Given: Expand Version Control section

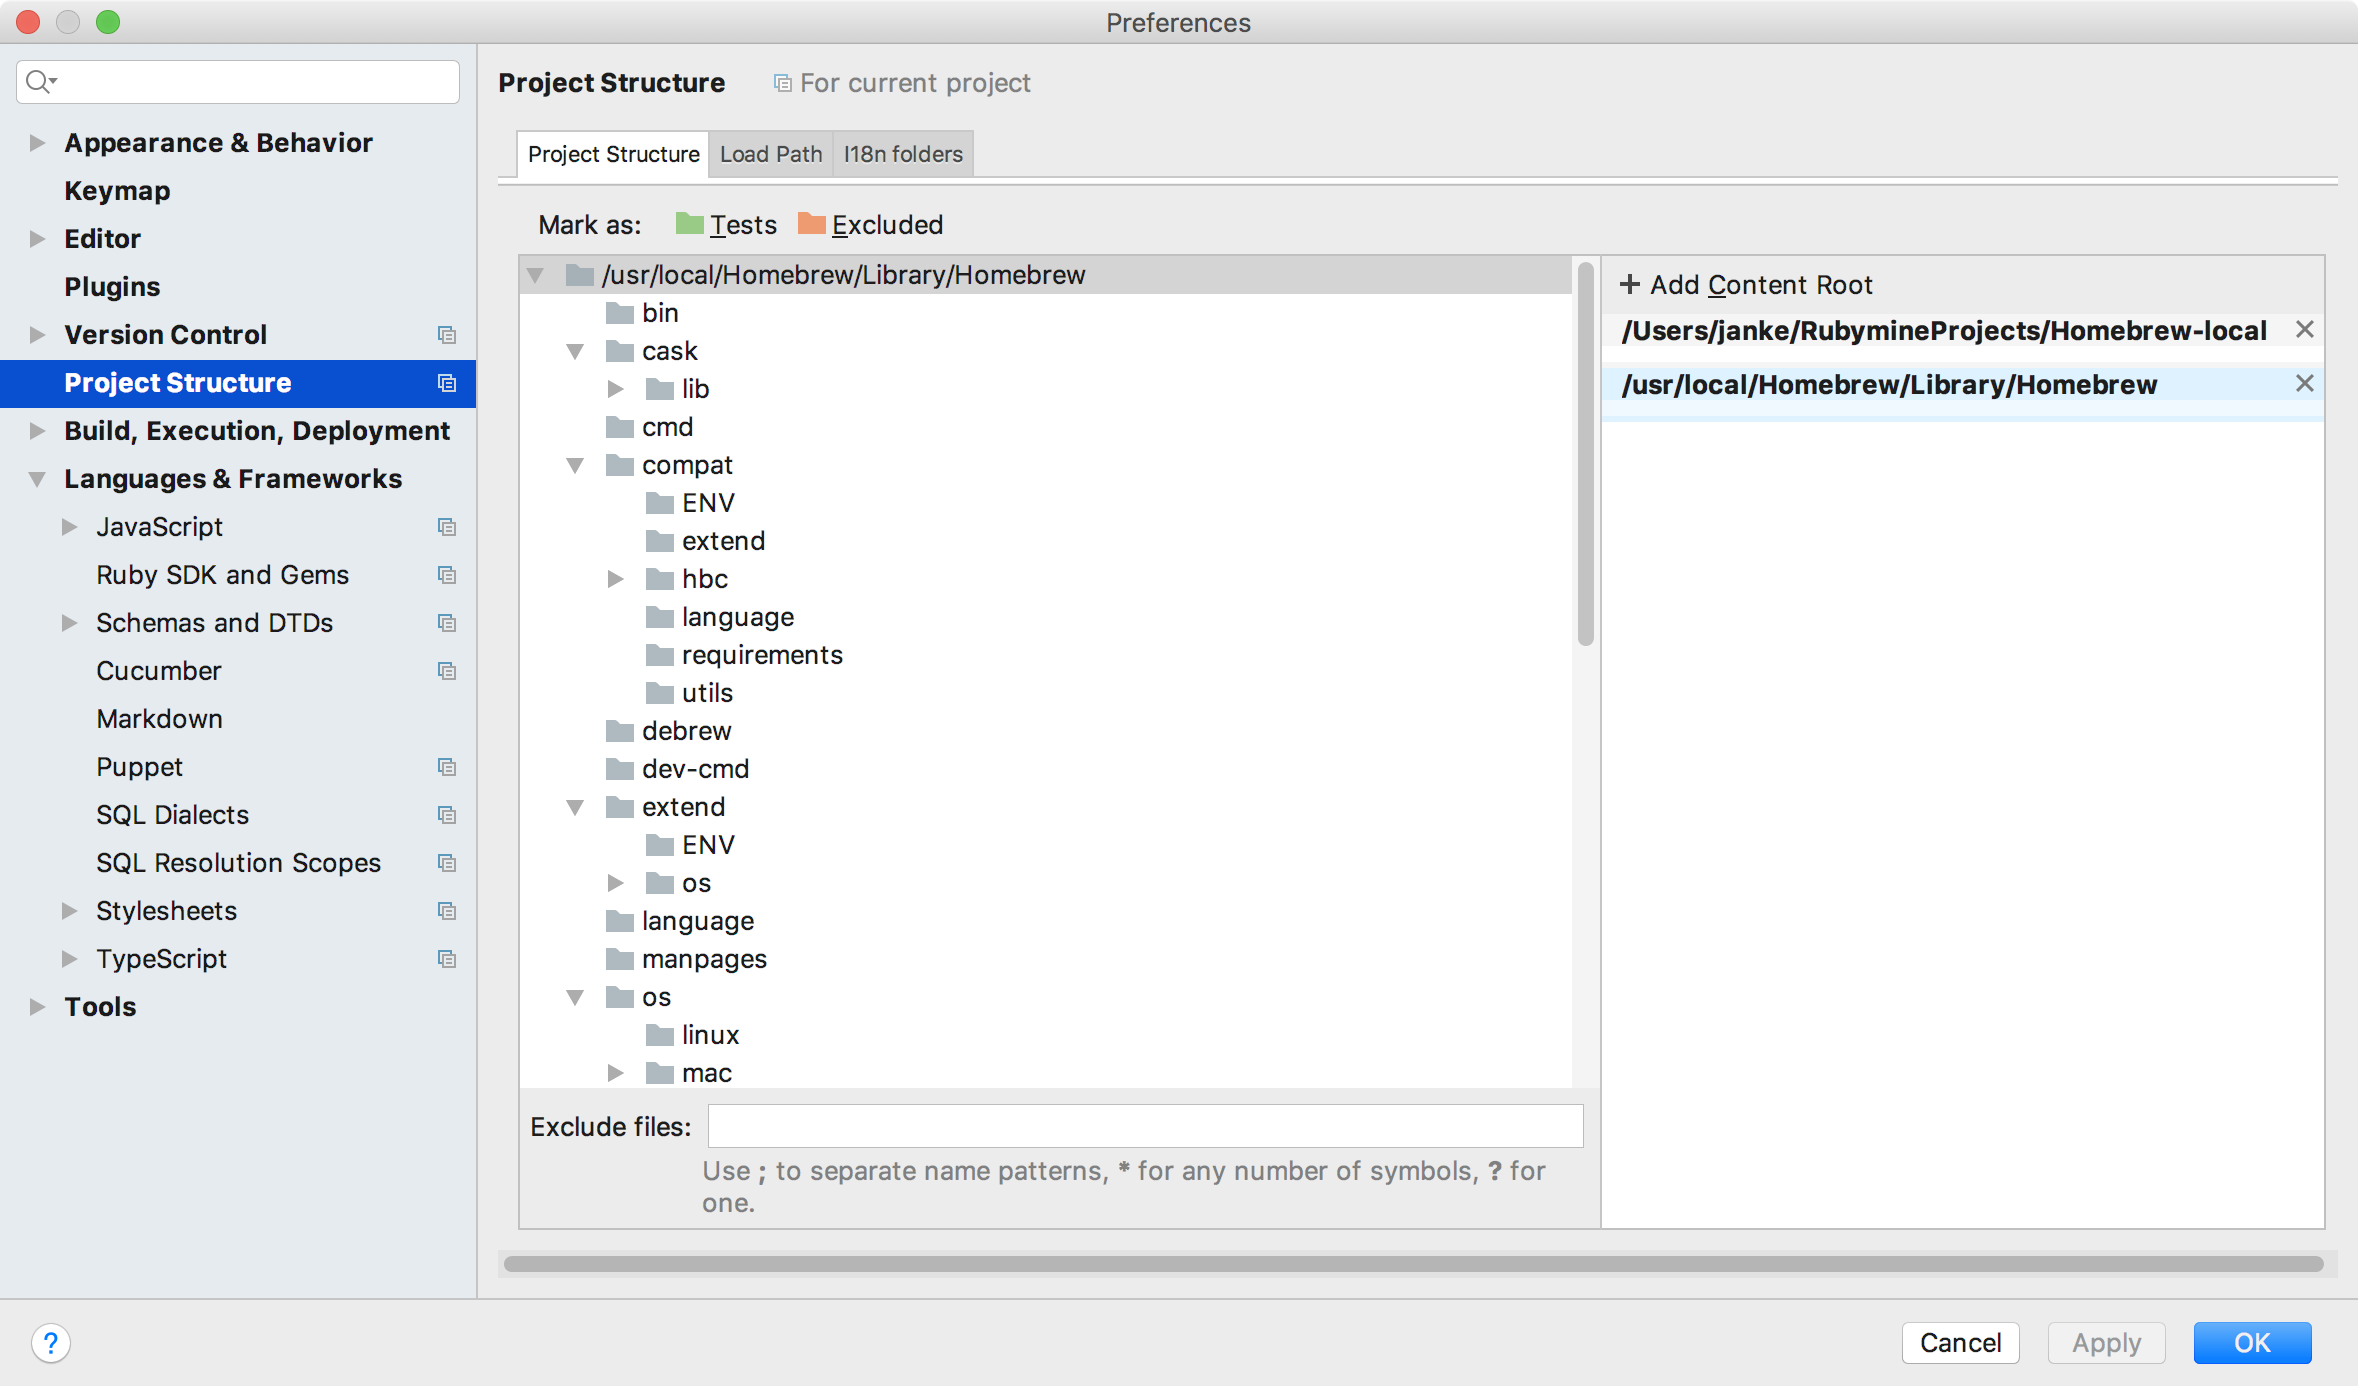Looking at the screenshot, I should point(37,335).
